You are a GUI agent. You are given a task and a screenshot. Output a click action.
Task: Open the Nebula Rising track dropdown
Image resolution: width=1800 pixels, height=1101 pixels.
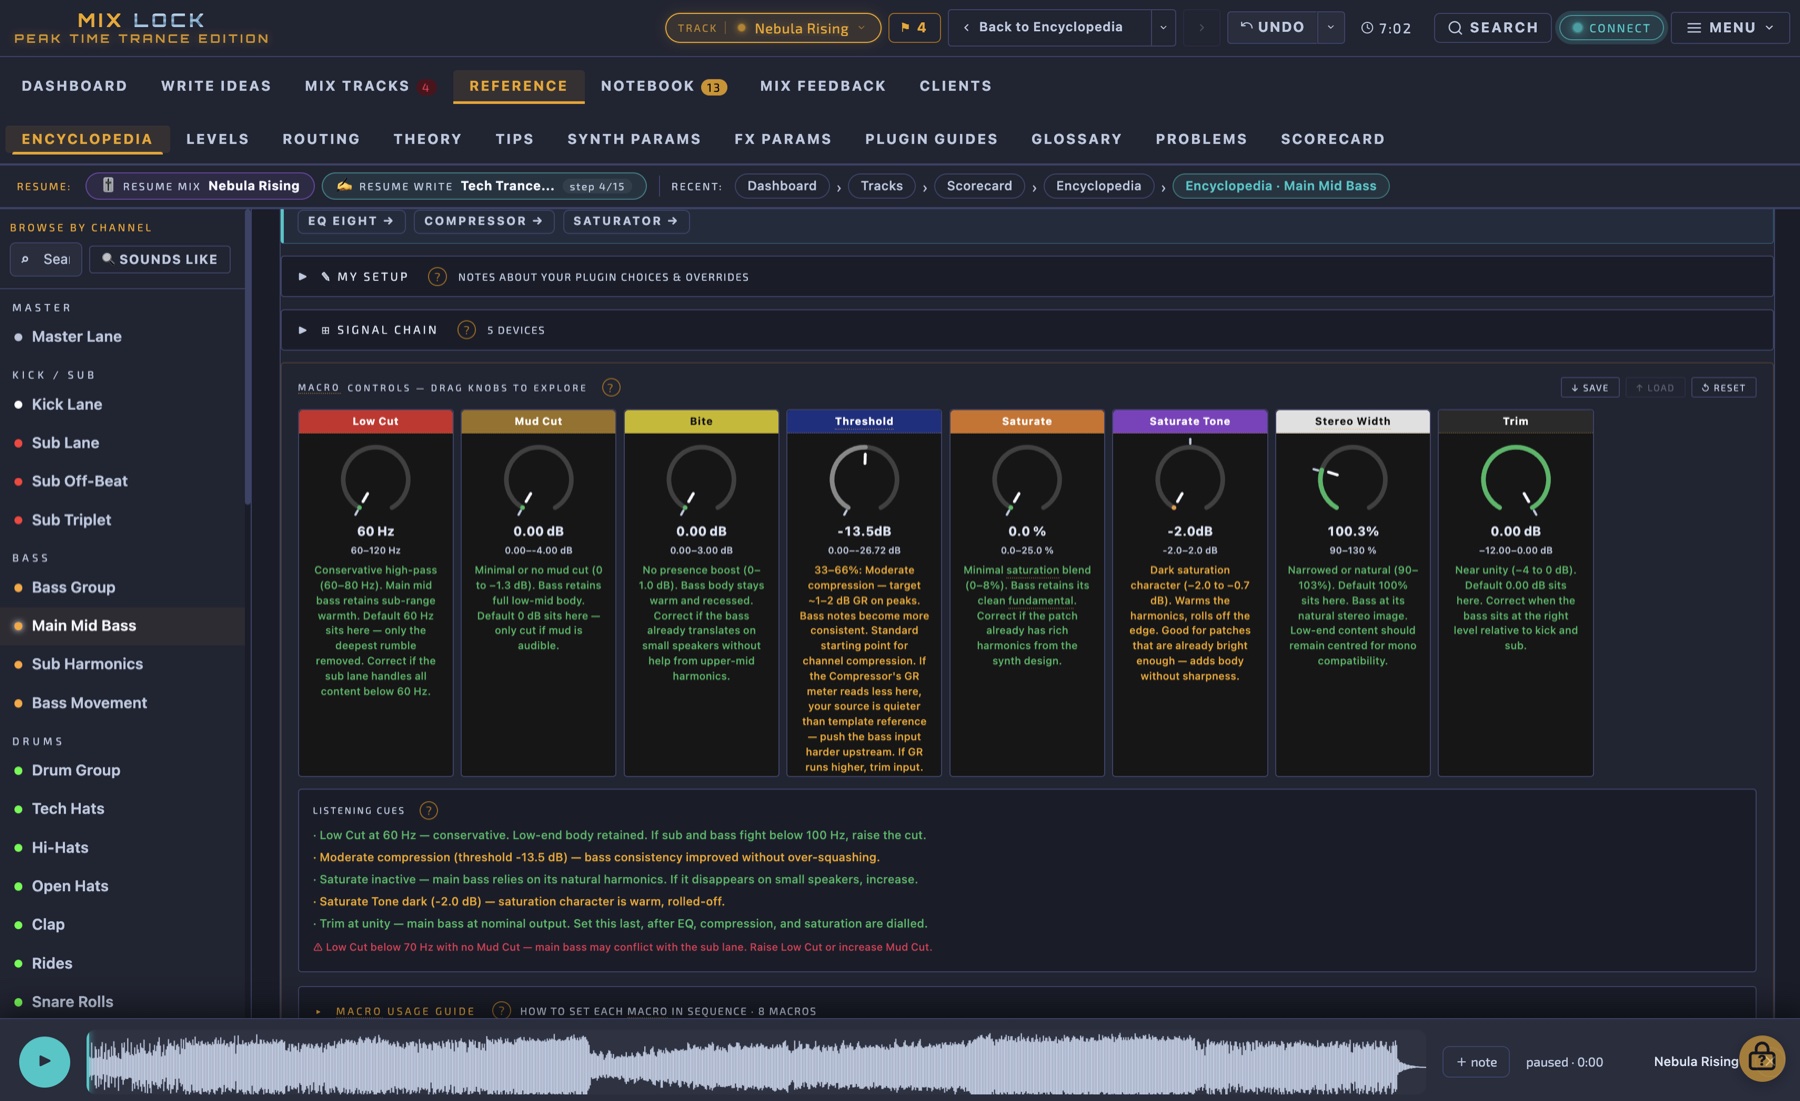pyautogui.click(x=773, y=27)
